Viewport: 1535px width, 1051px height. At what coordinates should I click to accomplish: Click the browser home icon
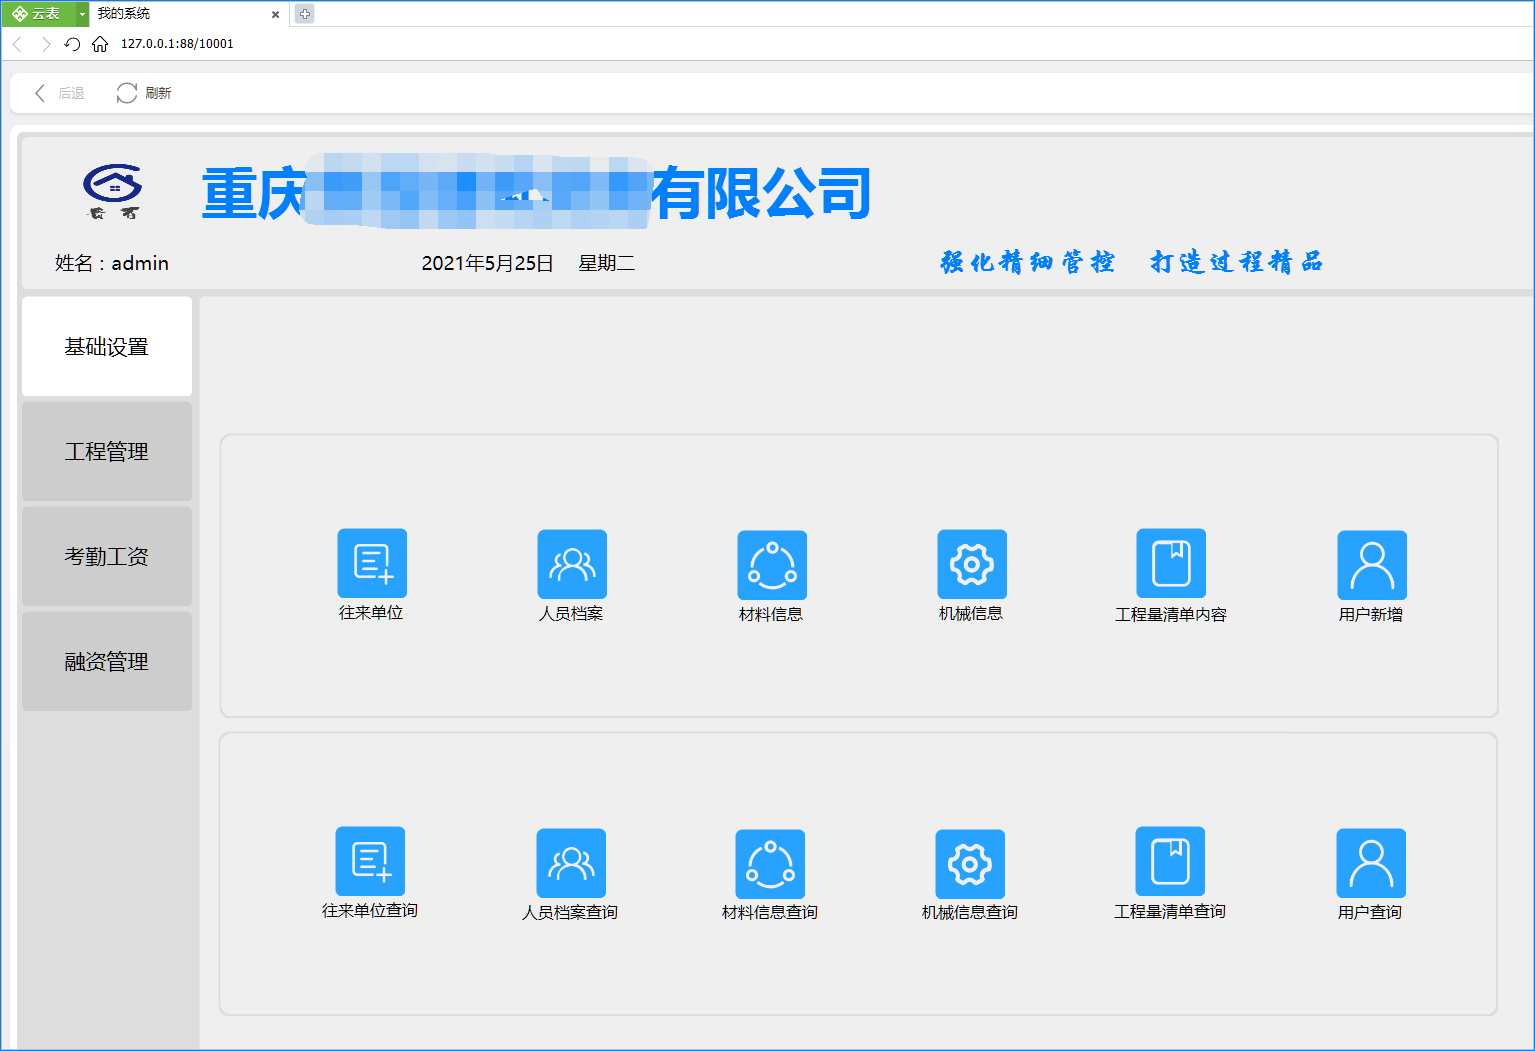point(100,44)
